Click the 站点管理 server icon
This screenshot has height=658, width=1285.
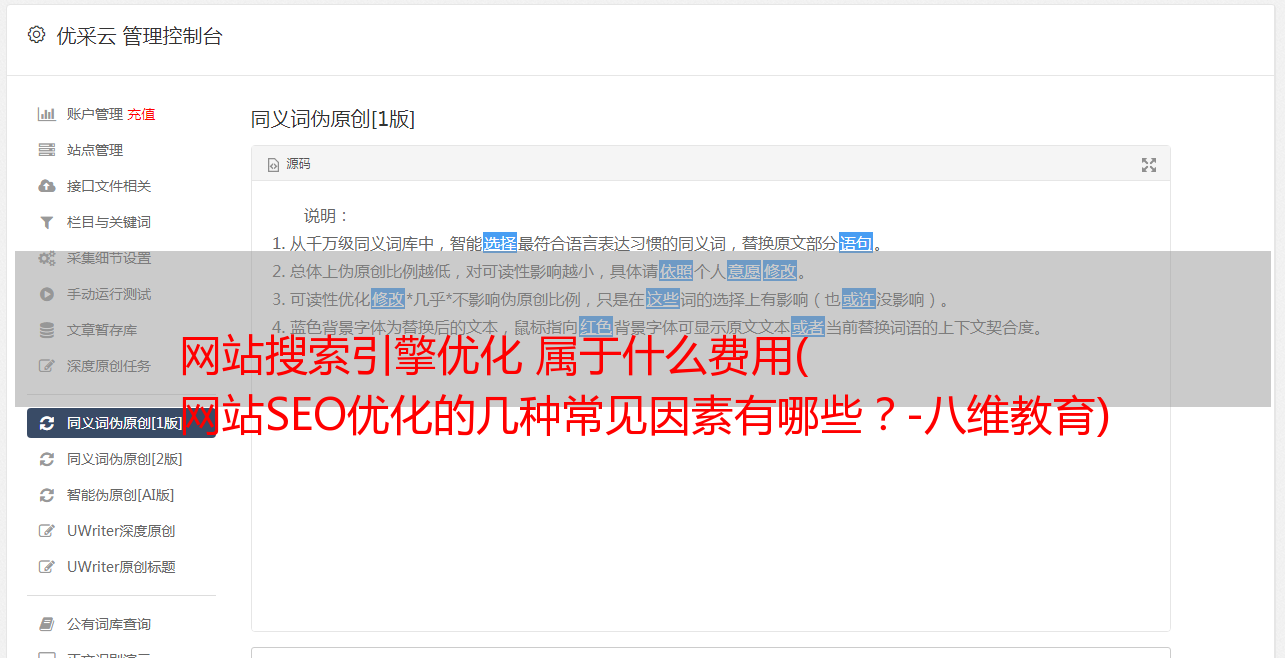[x=46, y=150]
